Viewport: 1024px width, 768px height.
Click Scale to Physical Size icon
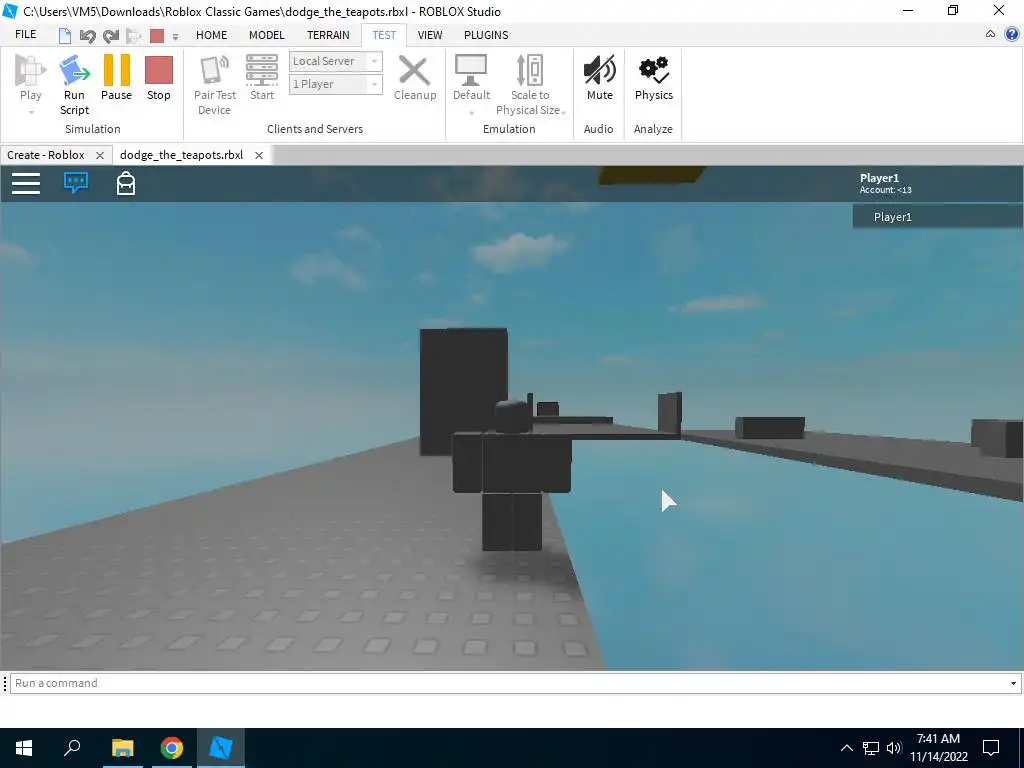click(x=530, y=71)
